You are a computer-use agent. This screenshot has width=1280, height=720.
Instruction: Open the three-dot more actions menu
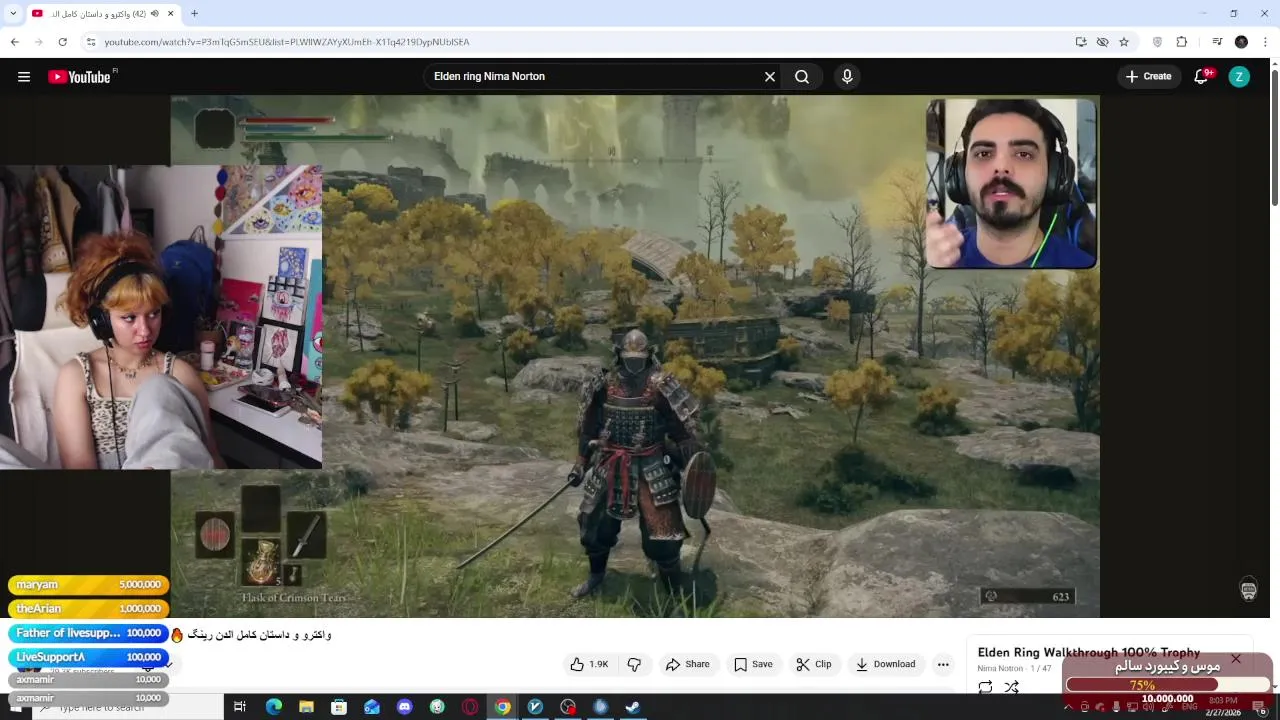coord(942,664)
